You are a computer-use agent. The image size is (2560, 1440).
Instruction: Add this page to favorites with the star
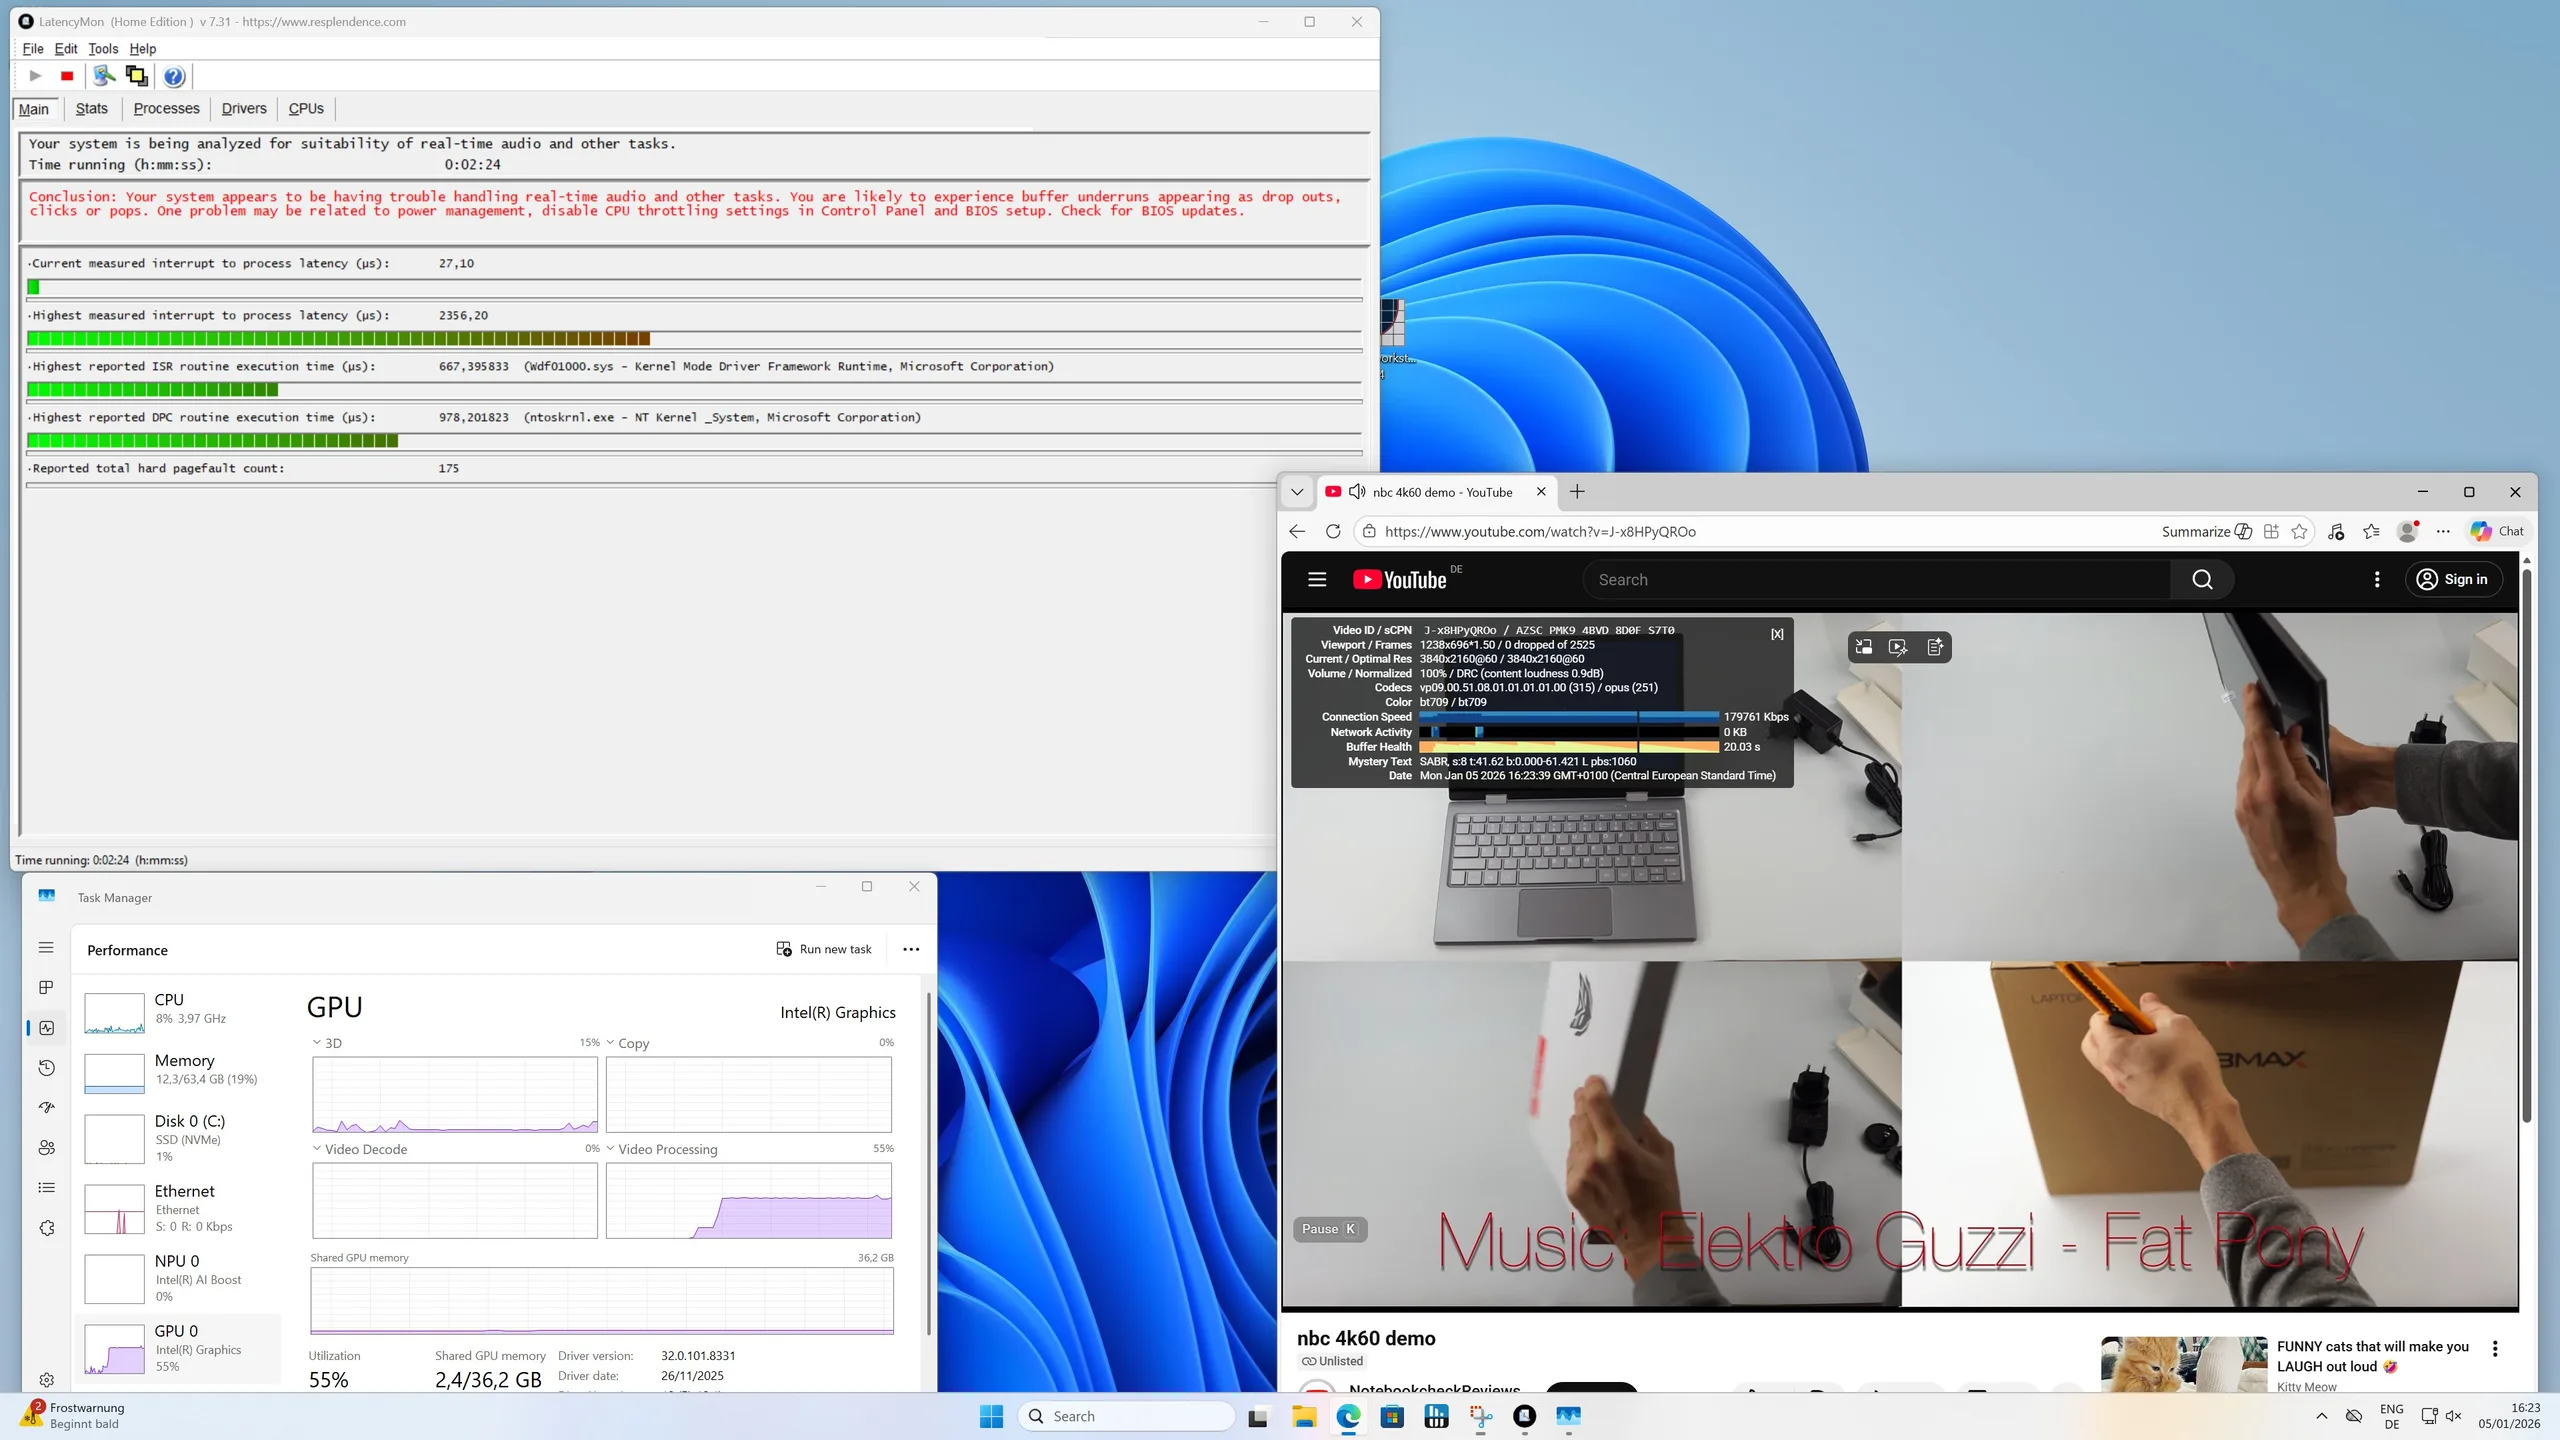(2299, 532)
